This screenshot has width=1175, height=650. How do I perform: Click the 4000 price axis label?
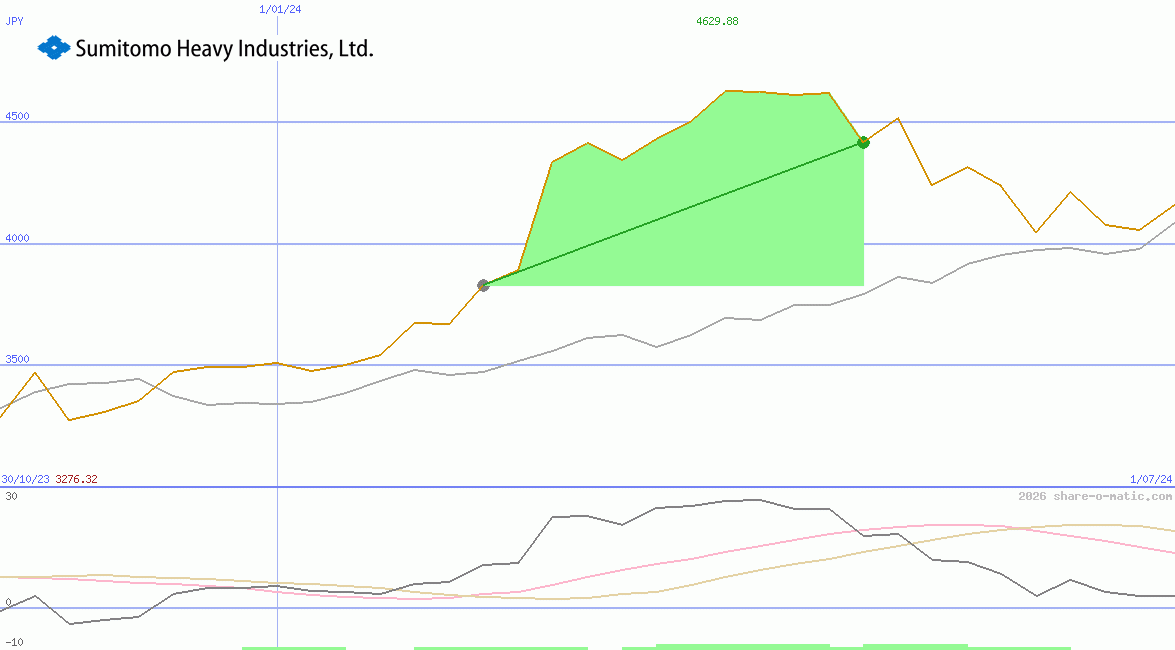pyautogui.click(x=17, y=238)
